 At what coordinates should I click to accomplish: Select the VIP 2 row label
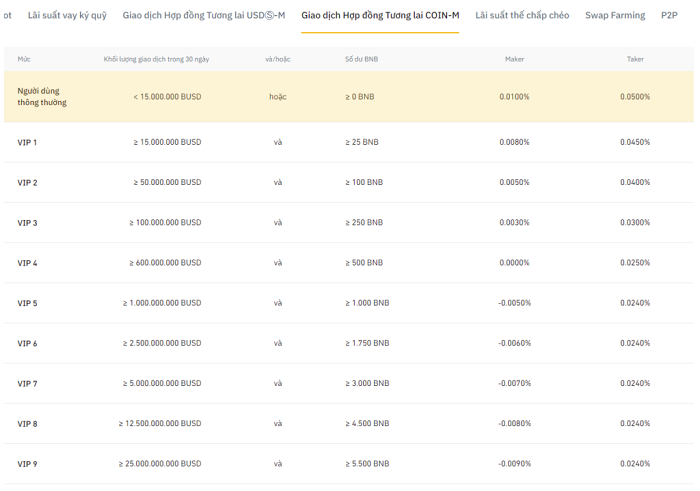[27, 183]
